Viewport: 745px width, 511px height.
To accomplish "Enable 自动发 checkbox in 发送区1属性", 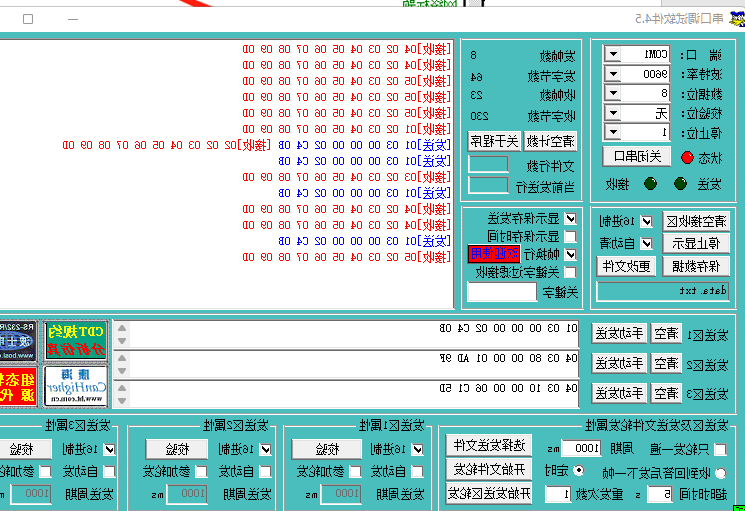I will (x=418, y=472).
